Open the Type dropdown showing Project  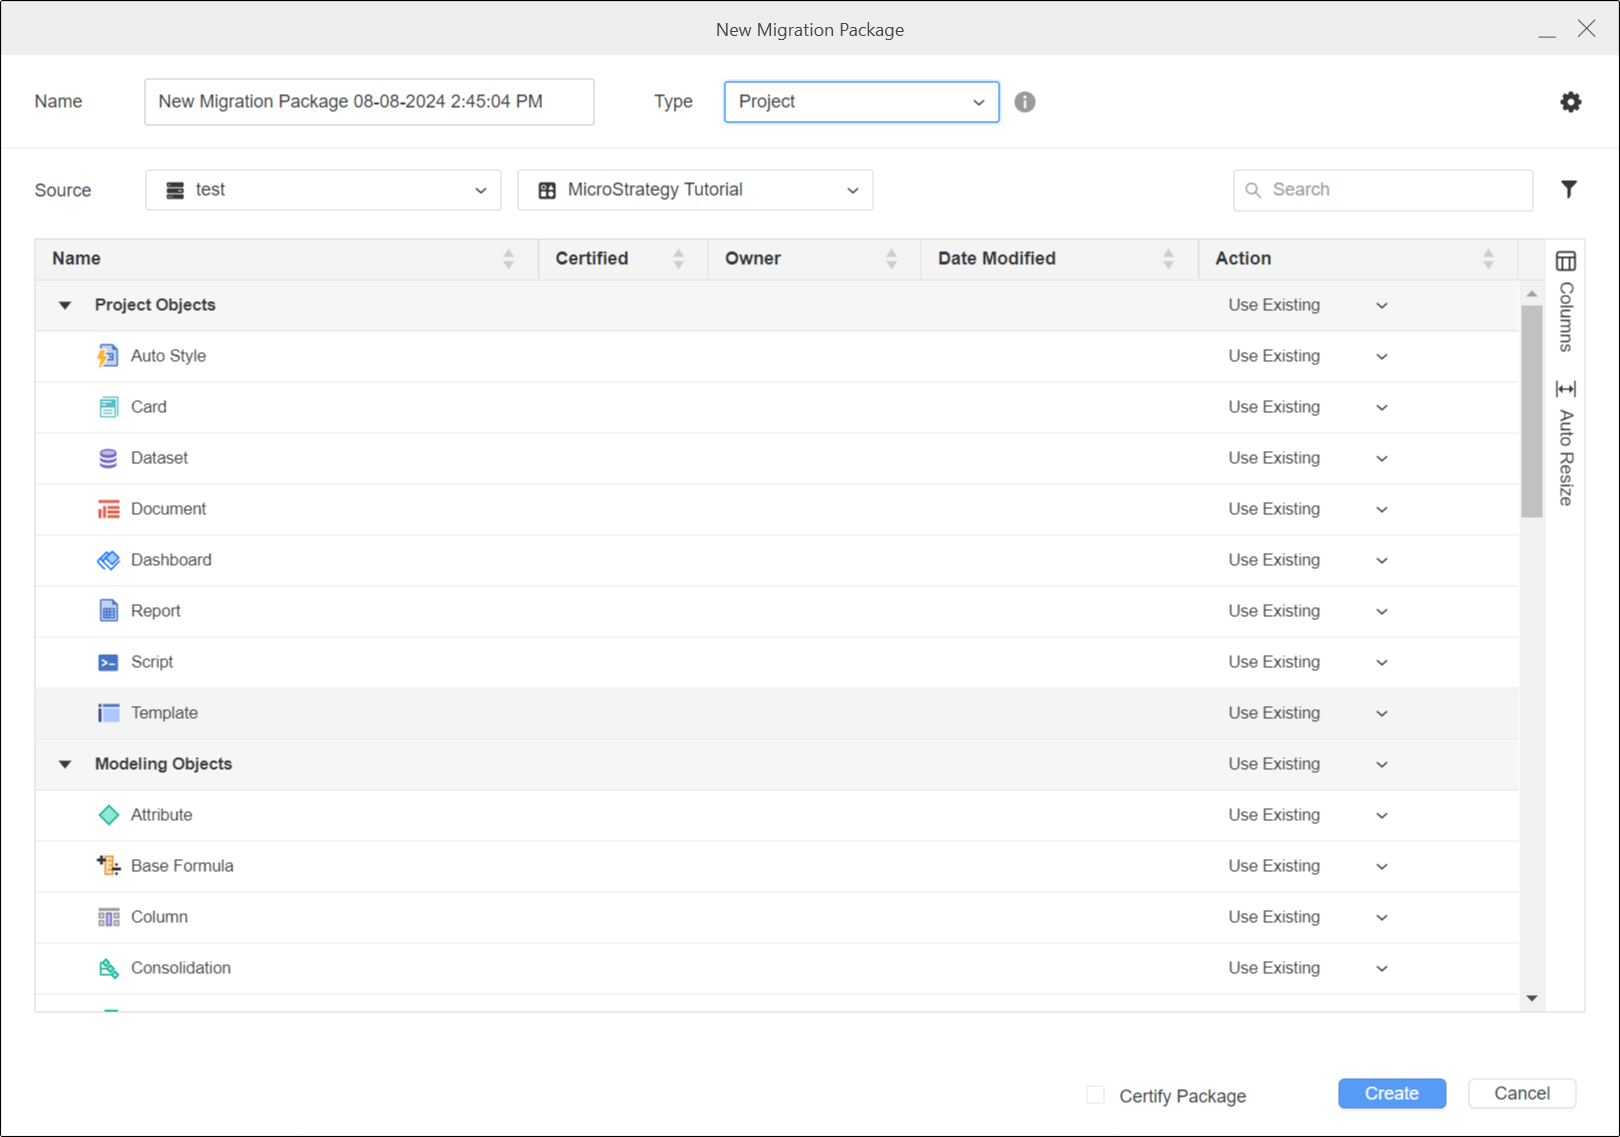pyautogui.click(x=861, y=102)
